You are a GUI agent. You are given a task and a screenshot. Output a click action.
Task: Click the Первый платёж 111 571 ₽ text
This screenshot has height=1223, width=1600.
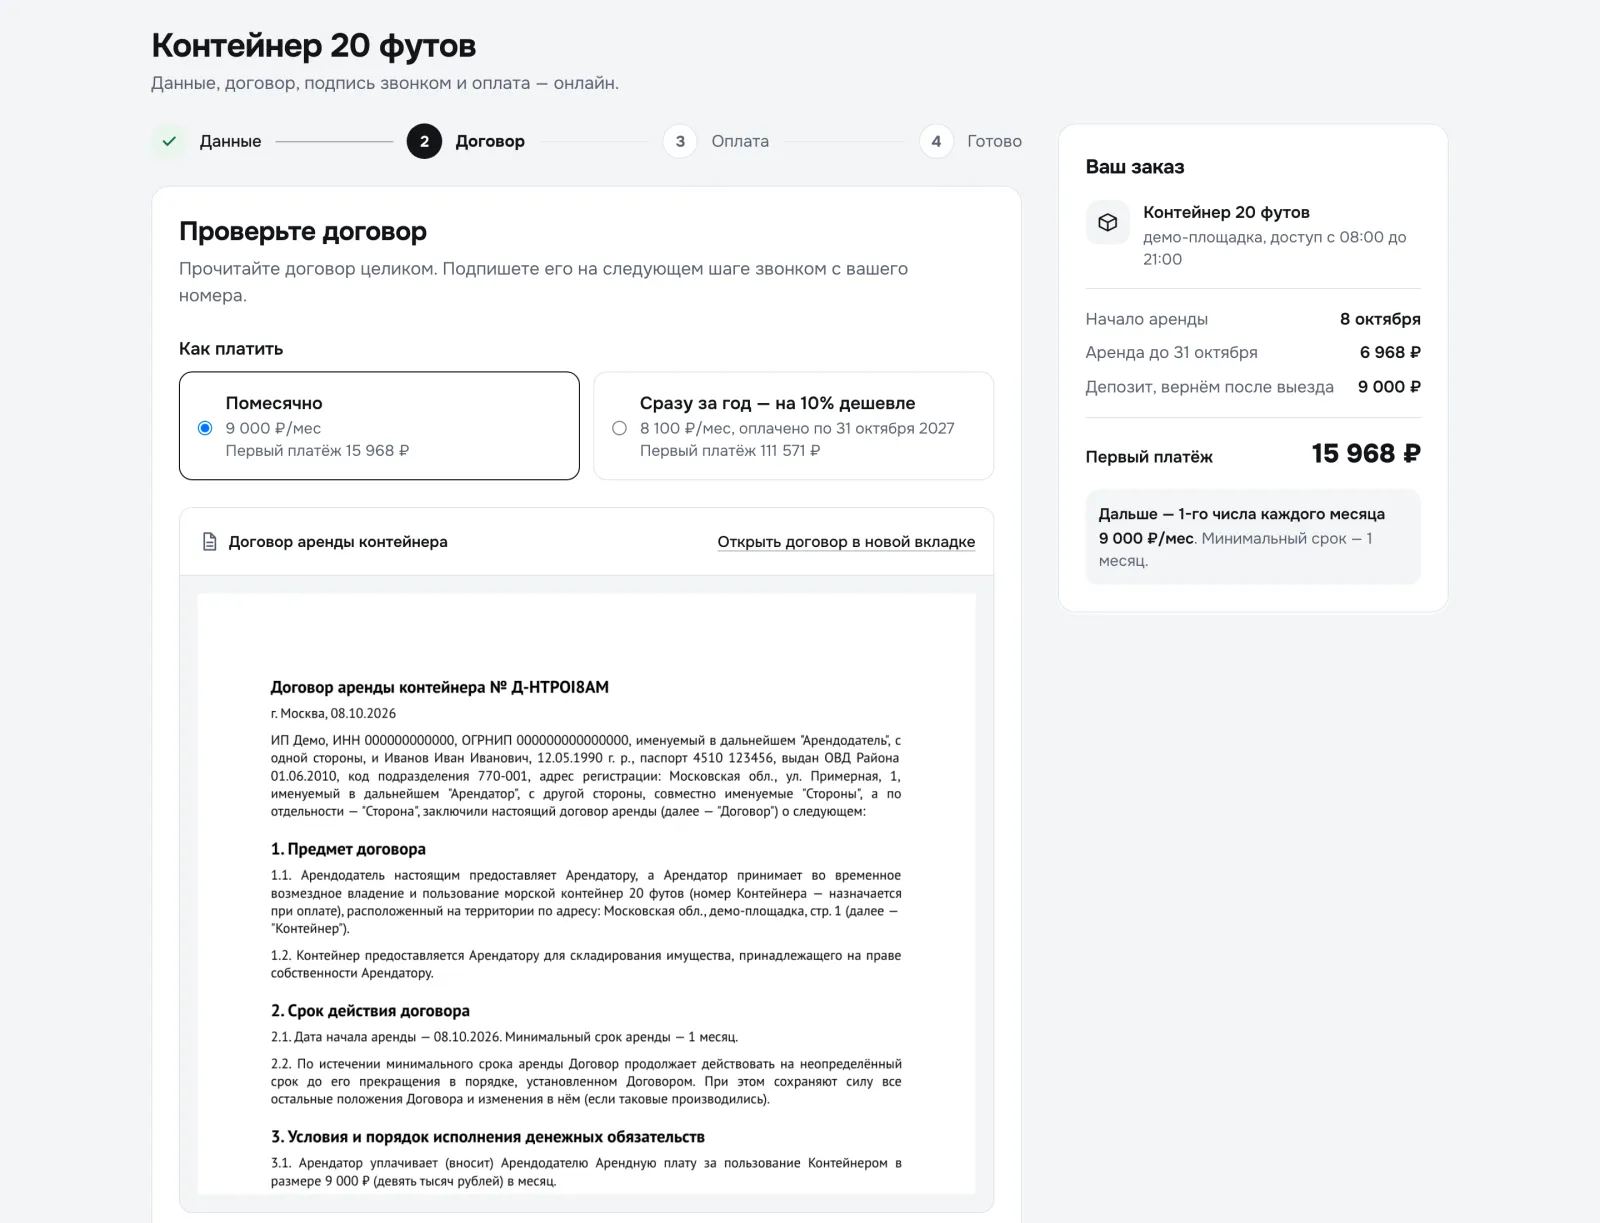coord(730,451)
